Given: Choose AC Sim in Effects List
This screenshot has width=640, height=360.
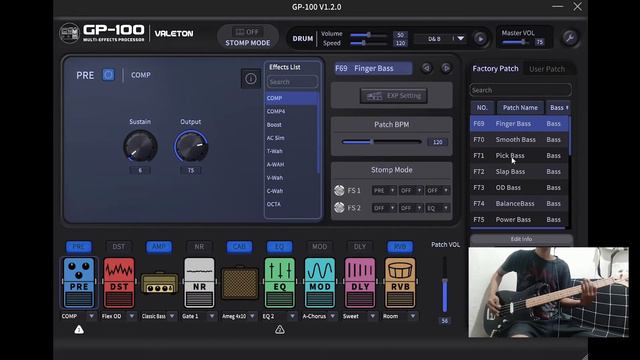Looking at the screenshot, I should [291, 138].
